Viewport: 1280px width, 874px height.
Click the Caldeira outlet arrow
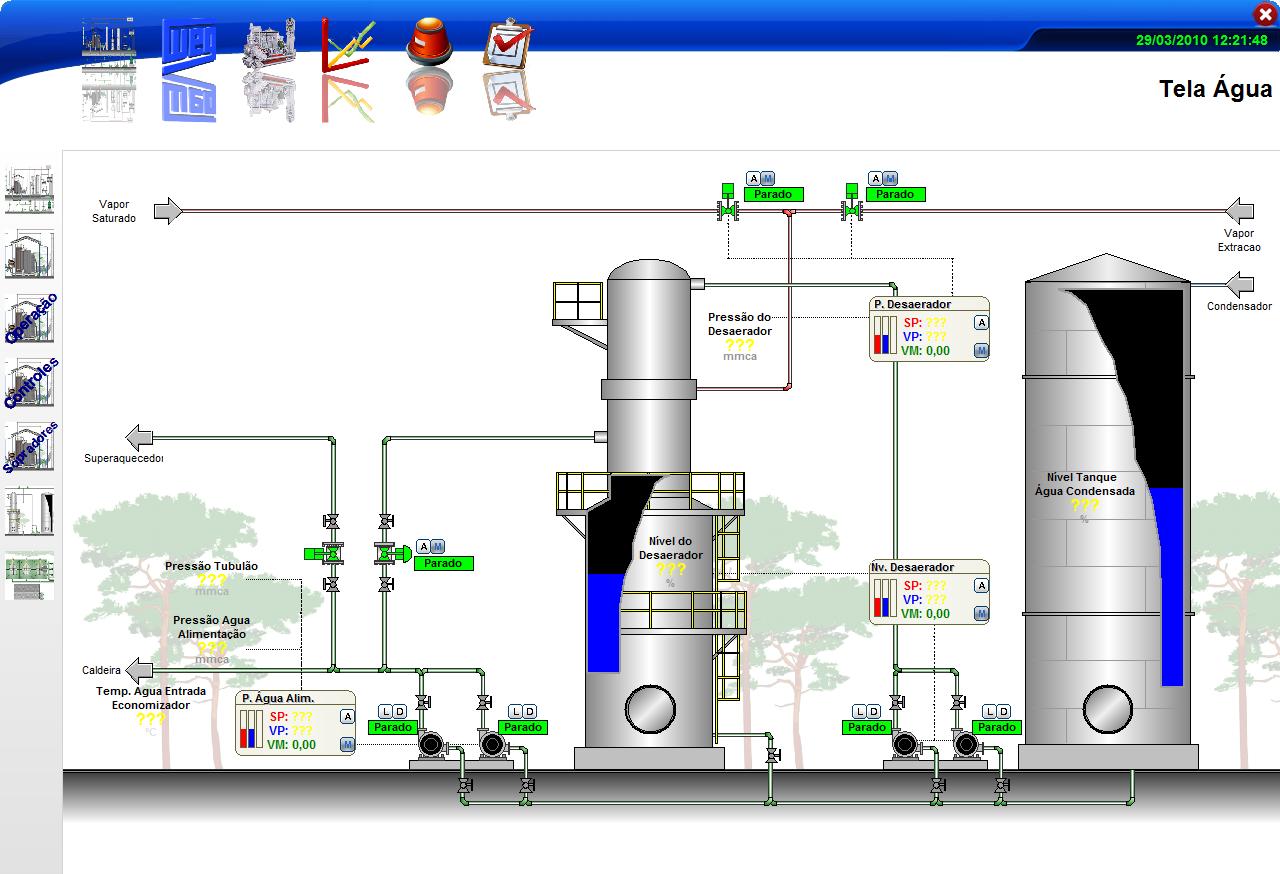pos(138,670)
